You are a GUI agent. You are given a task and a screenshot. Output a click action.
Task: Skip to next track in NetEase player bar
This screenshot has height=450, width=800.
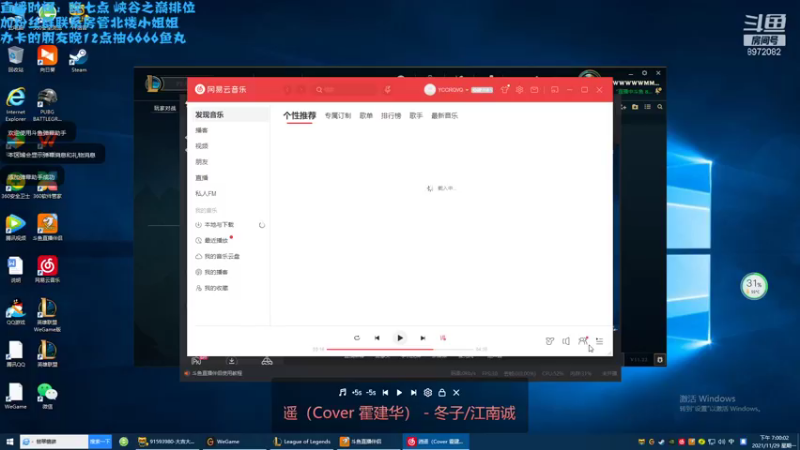422,338
